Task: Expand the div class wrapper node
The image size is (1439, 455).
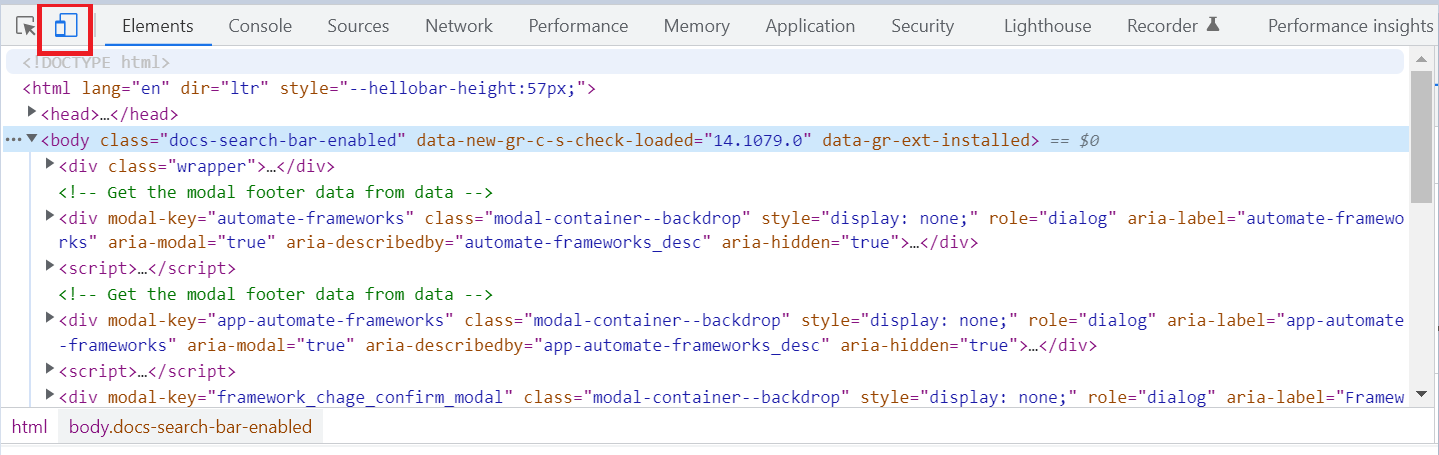Action: click(51, 165)
